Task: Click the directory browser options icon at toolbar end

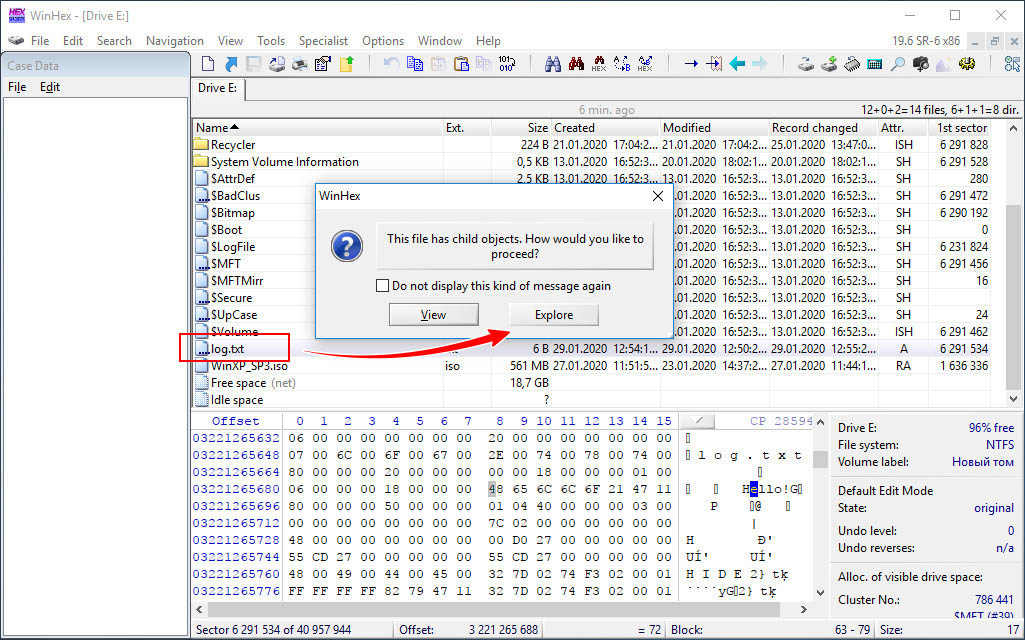Action: pyautogui.click(x=1013, y=63)
